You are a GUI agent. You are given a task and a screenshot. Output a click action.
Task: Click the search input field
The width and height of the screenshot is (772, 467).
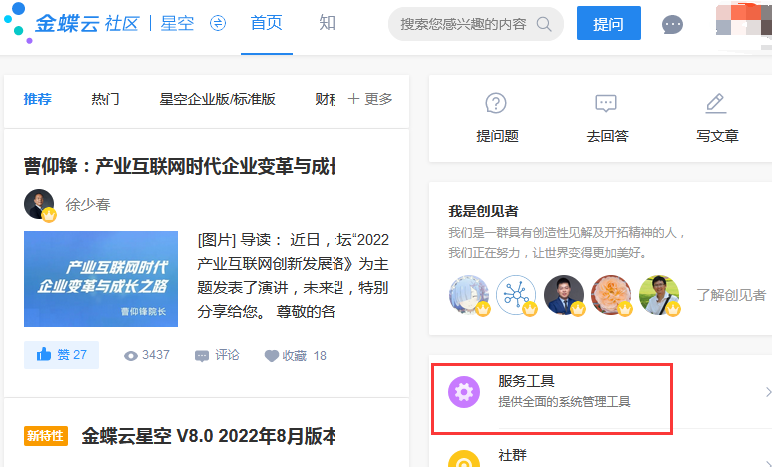click(x=463, y=24)
